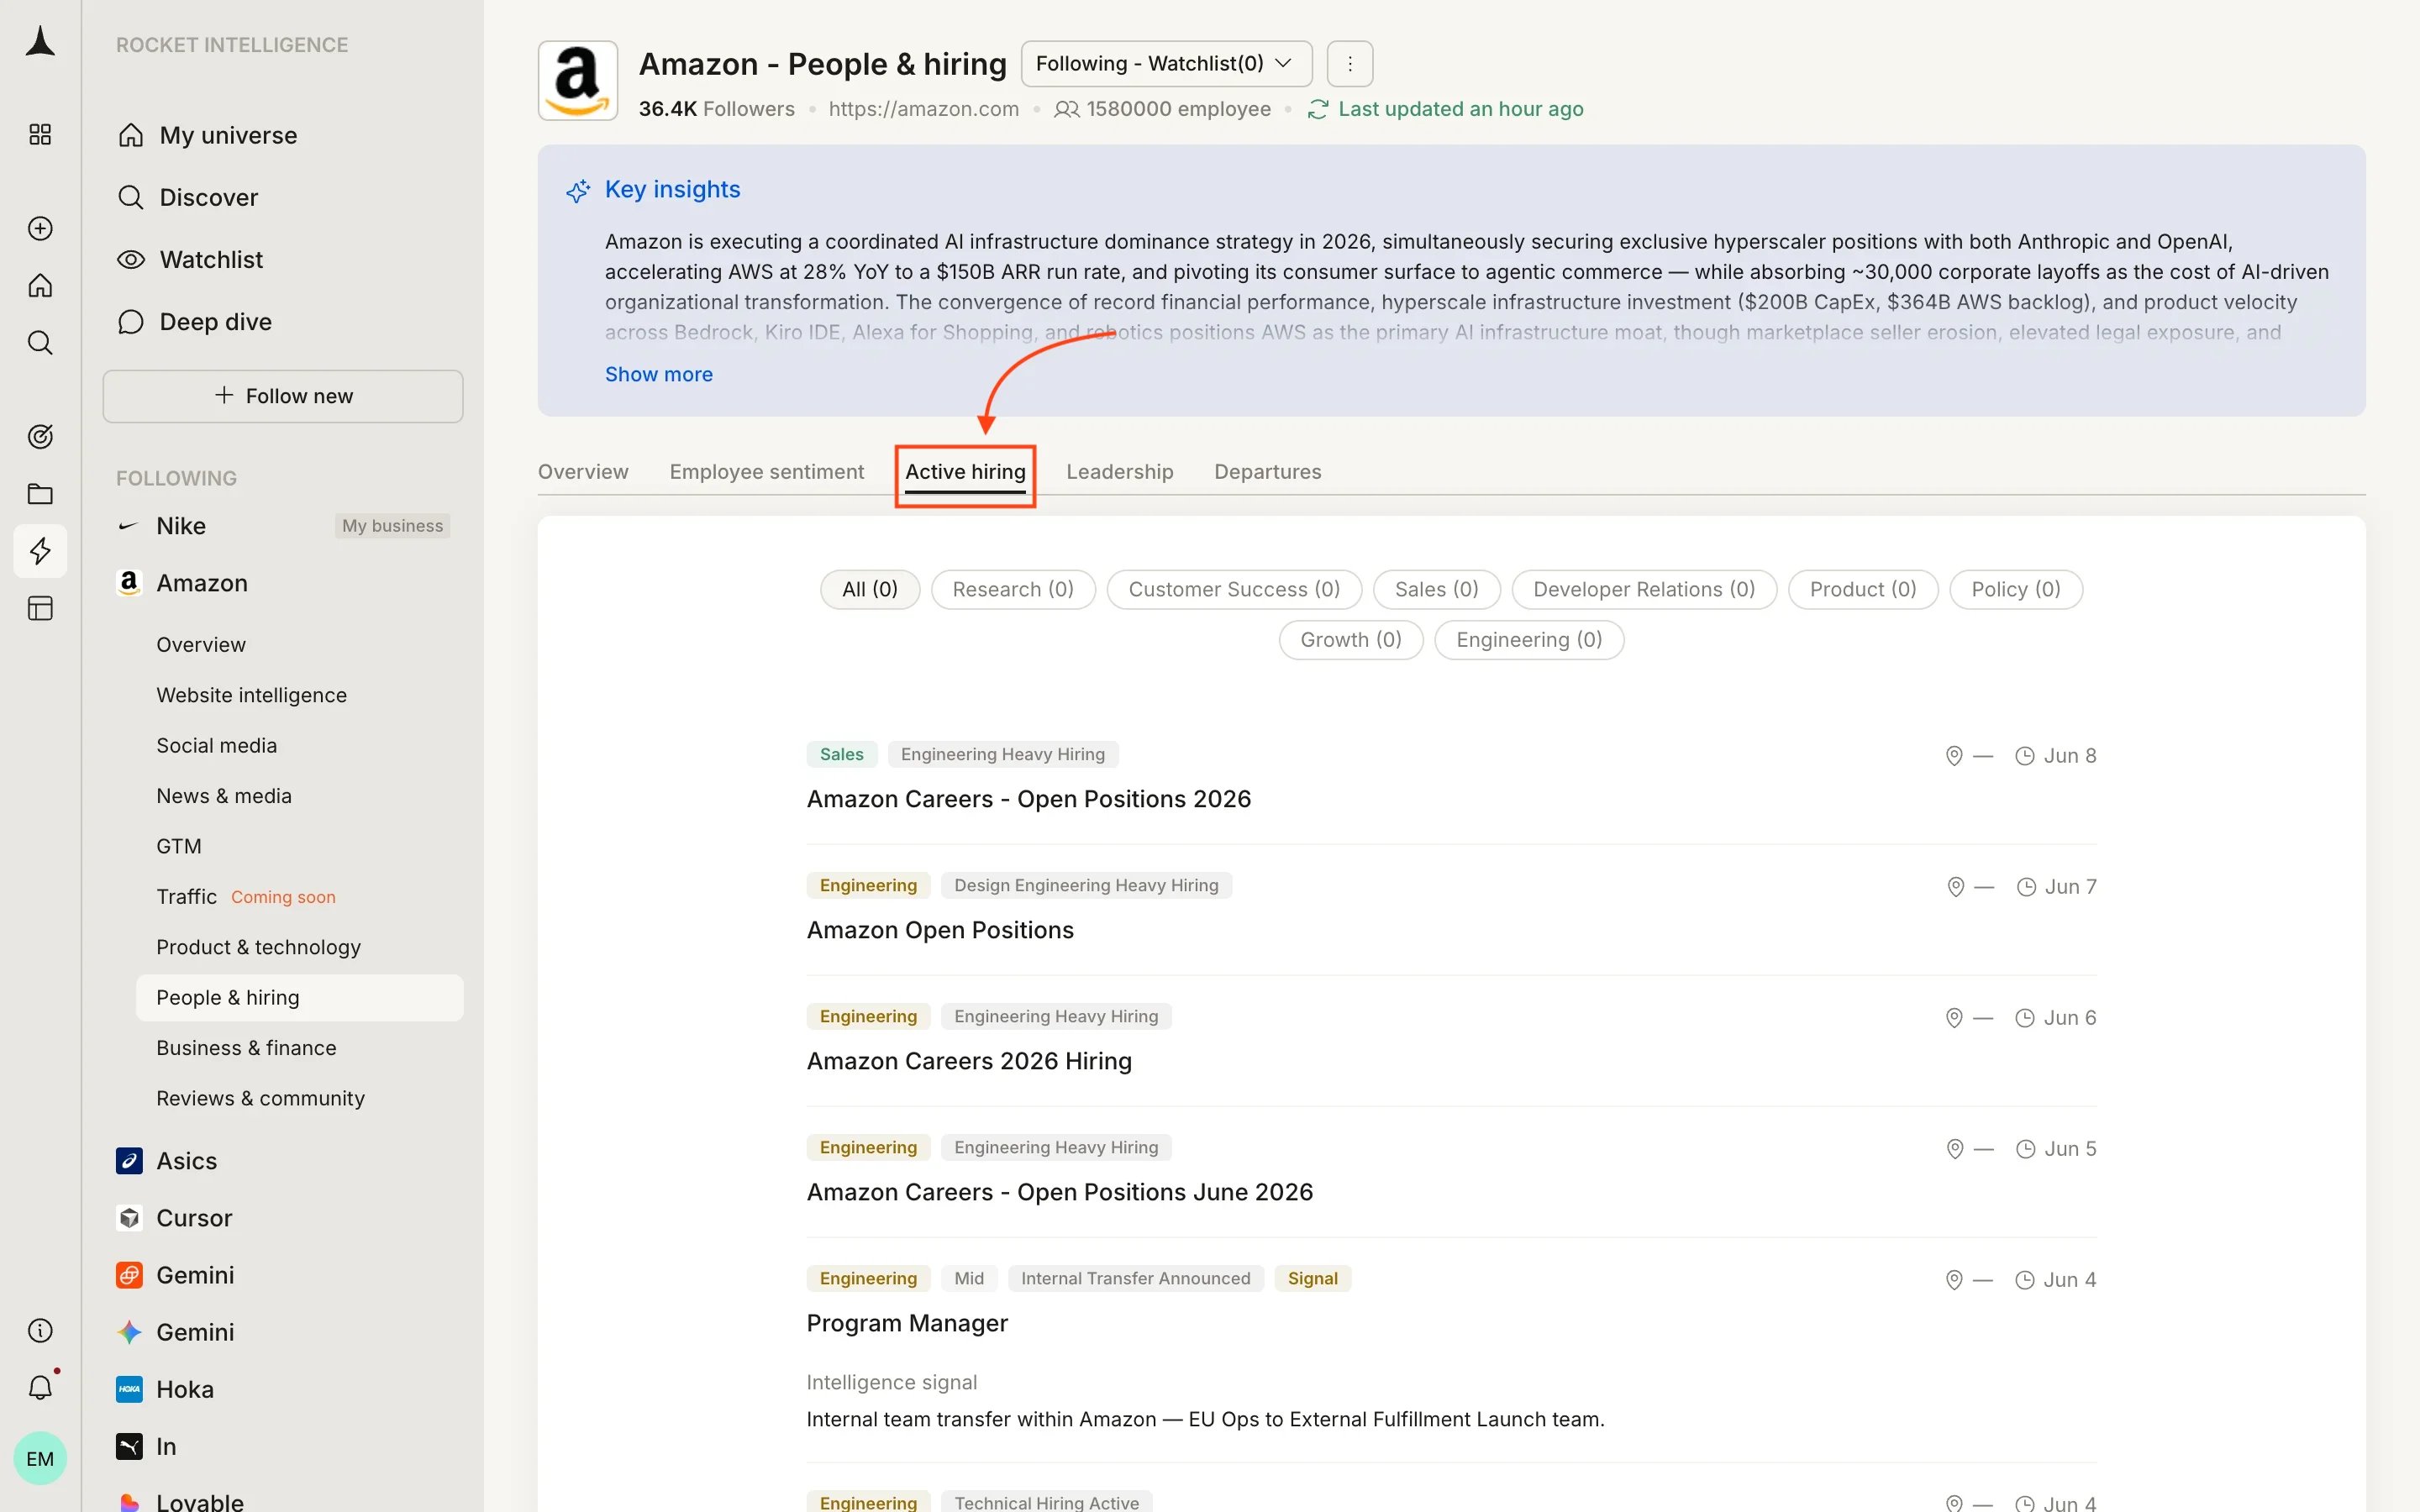Screen dimensions: 2420x1512
Task: Click the Traffic Coming soon item
Action: (x=246, y=897)
